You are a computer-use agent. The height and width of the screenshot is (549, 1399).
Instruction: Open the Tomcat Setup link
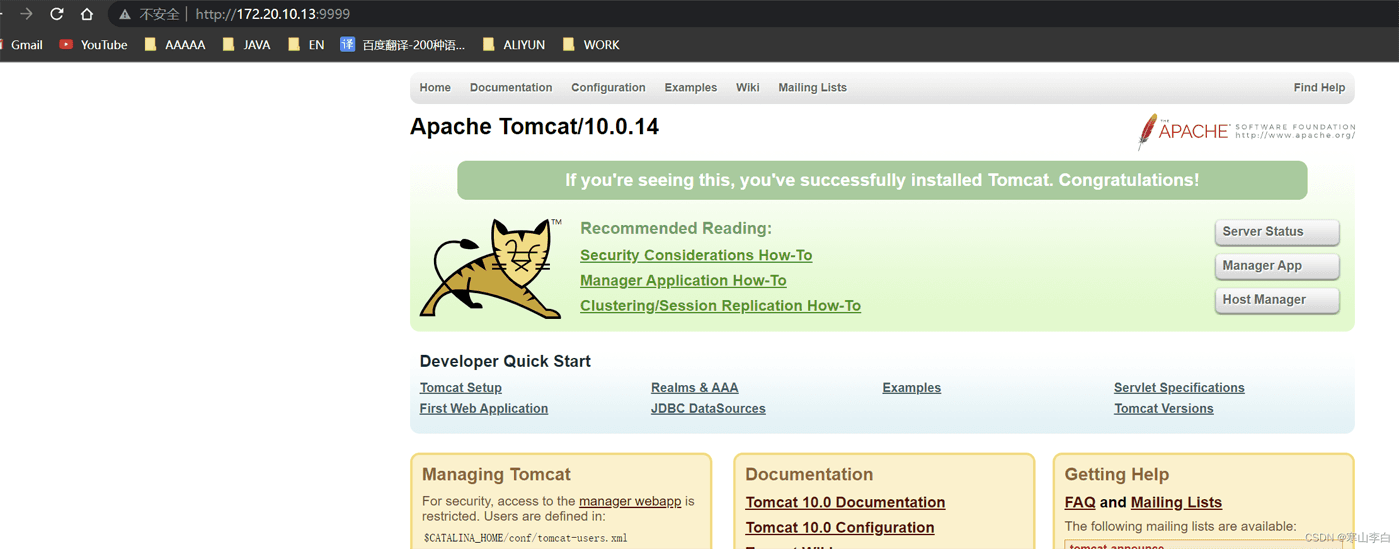pos(461,388)
